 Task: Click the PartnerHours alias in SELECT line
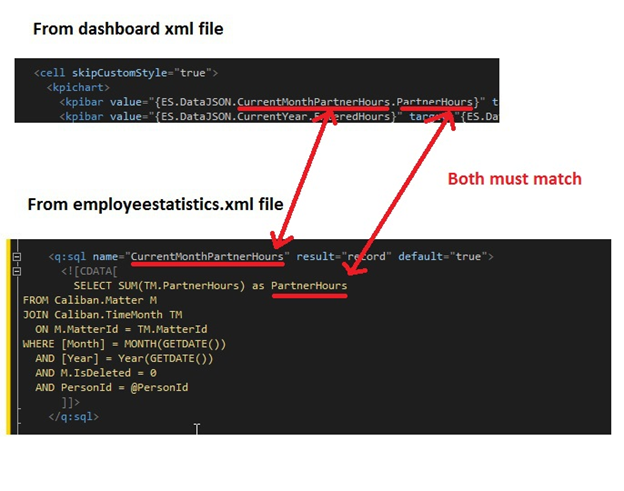[309, 286]
